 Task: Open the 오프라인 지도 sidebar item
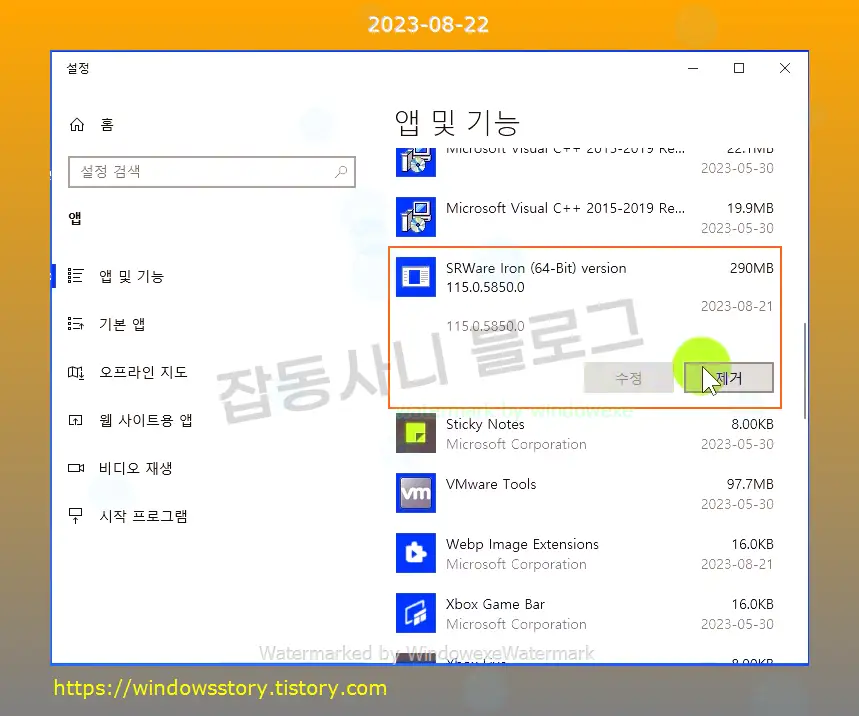[x=143, y=373]
